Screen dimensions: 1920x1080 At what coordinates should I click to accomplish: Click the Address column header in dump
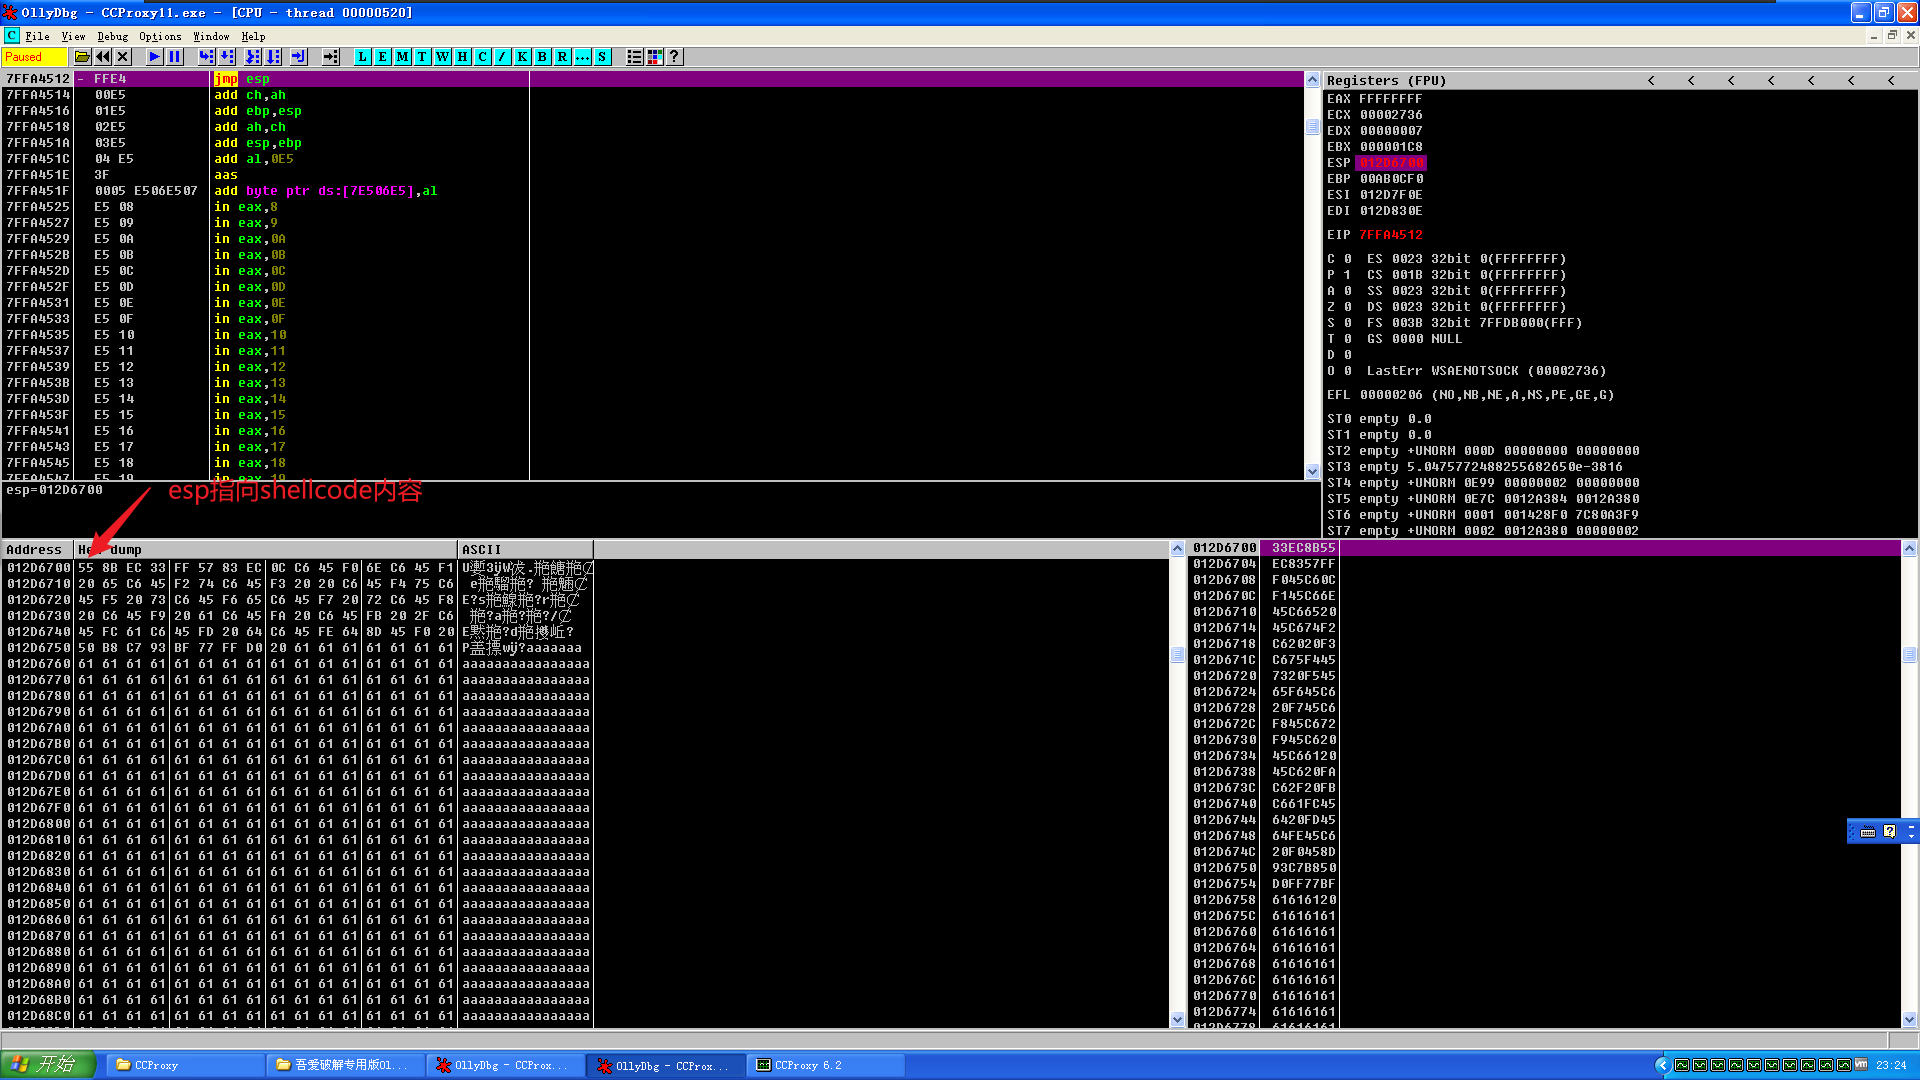38,549
